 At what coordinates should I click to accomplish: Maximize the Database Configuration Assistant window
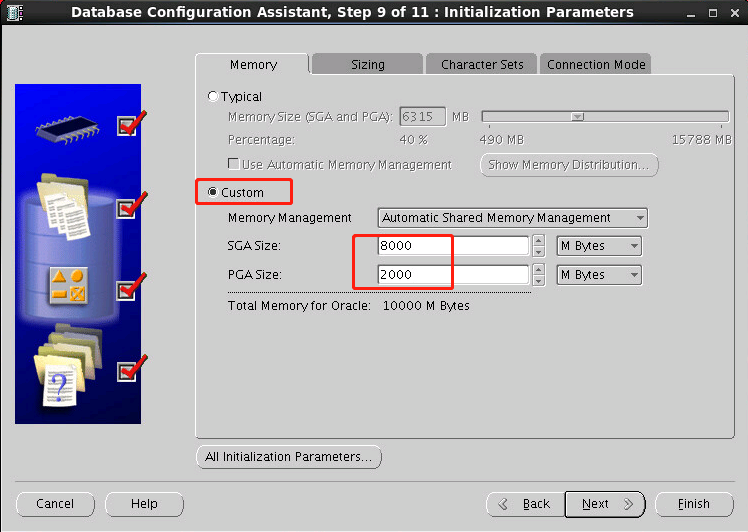pos(713,13)
